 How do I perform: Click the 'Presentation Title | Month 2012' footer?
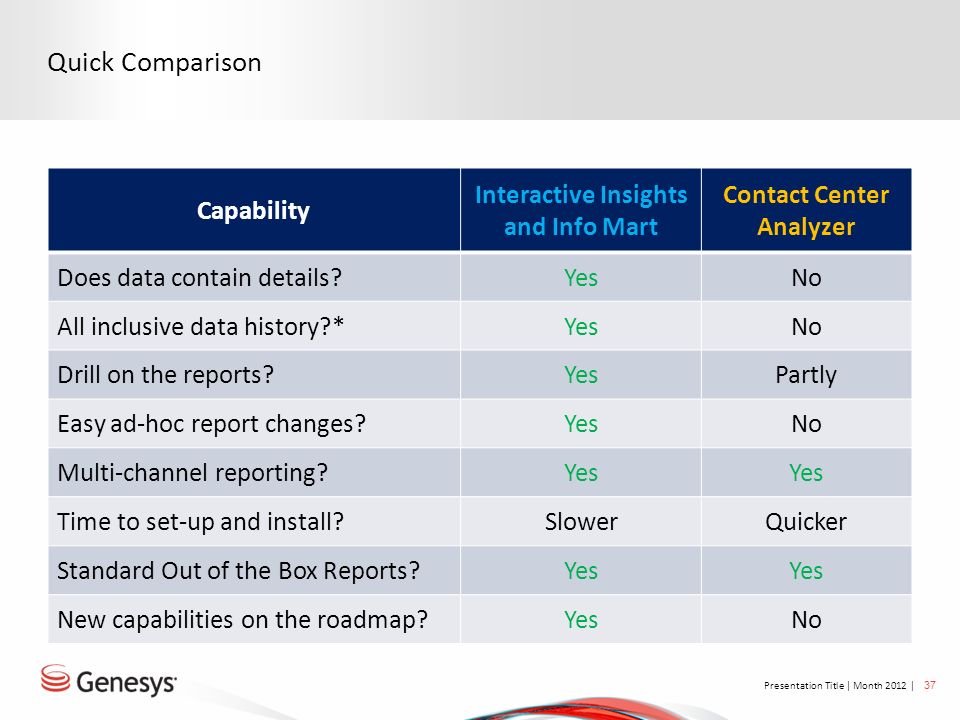(x=834, y=685)
